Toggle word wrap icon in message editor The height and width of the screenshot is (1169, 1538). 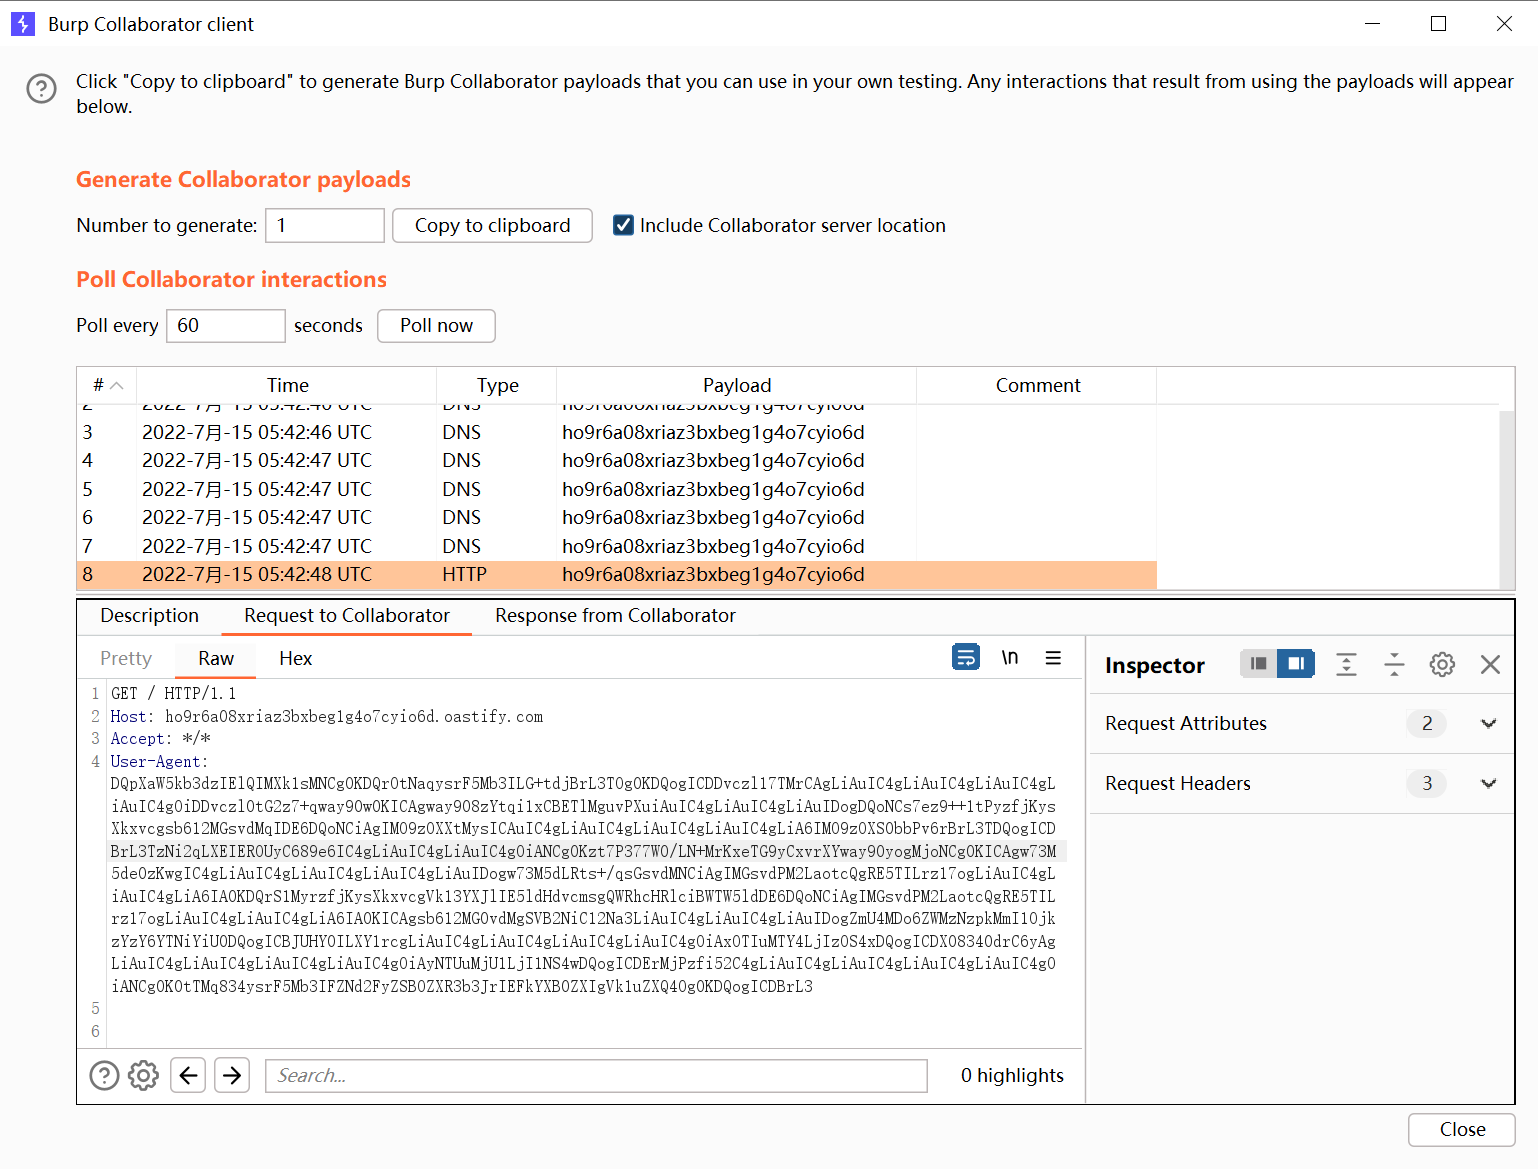(966, 657)
